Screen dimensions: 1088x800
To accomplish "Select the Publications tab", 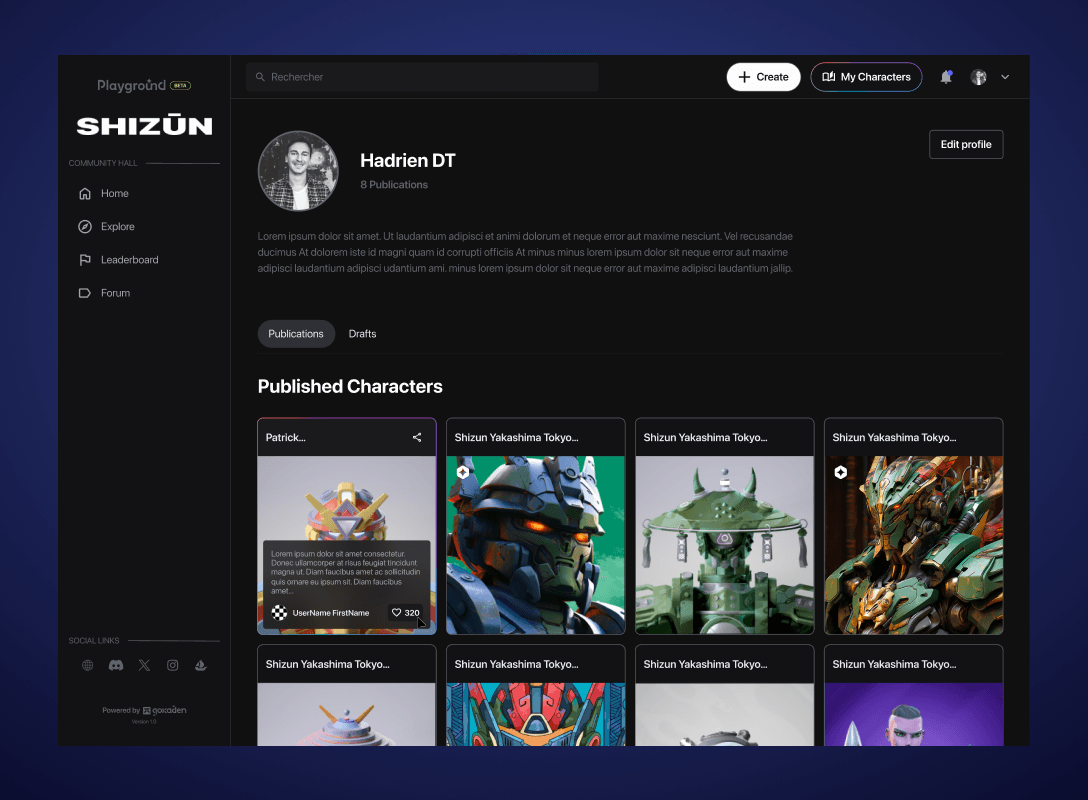I will (296, 334).
